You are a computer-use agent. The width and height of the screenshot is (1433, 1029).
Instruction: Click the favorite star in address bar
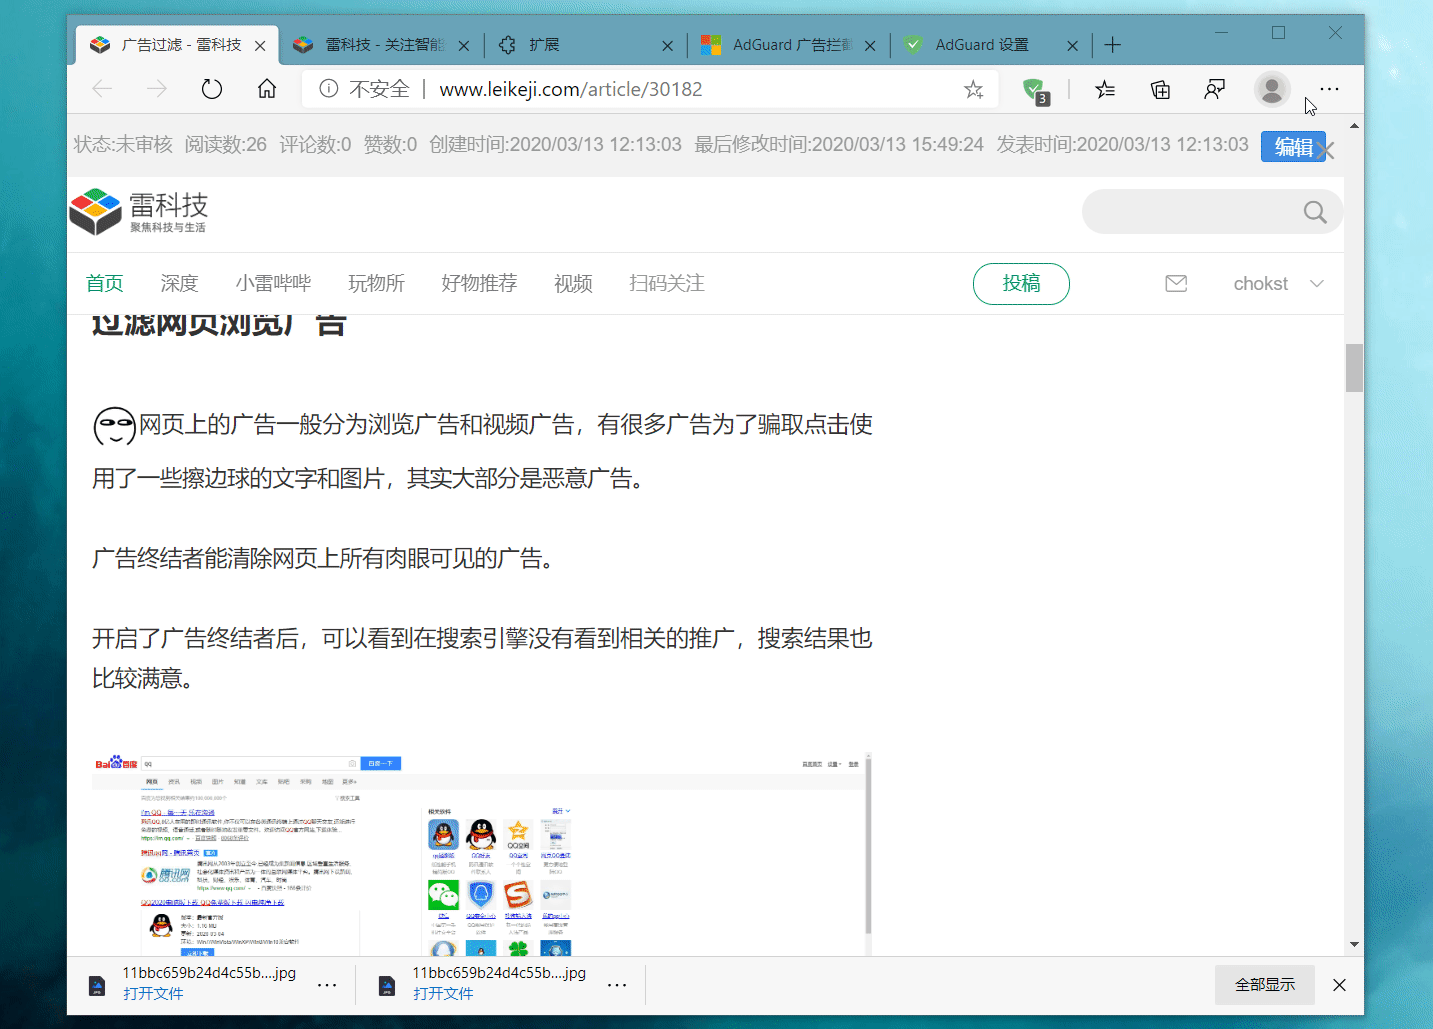tap(973, 90)
